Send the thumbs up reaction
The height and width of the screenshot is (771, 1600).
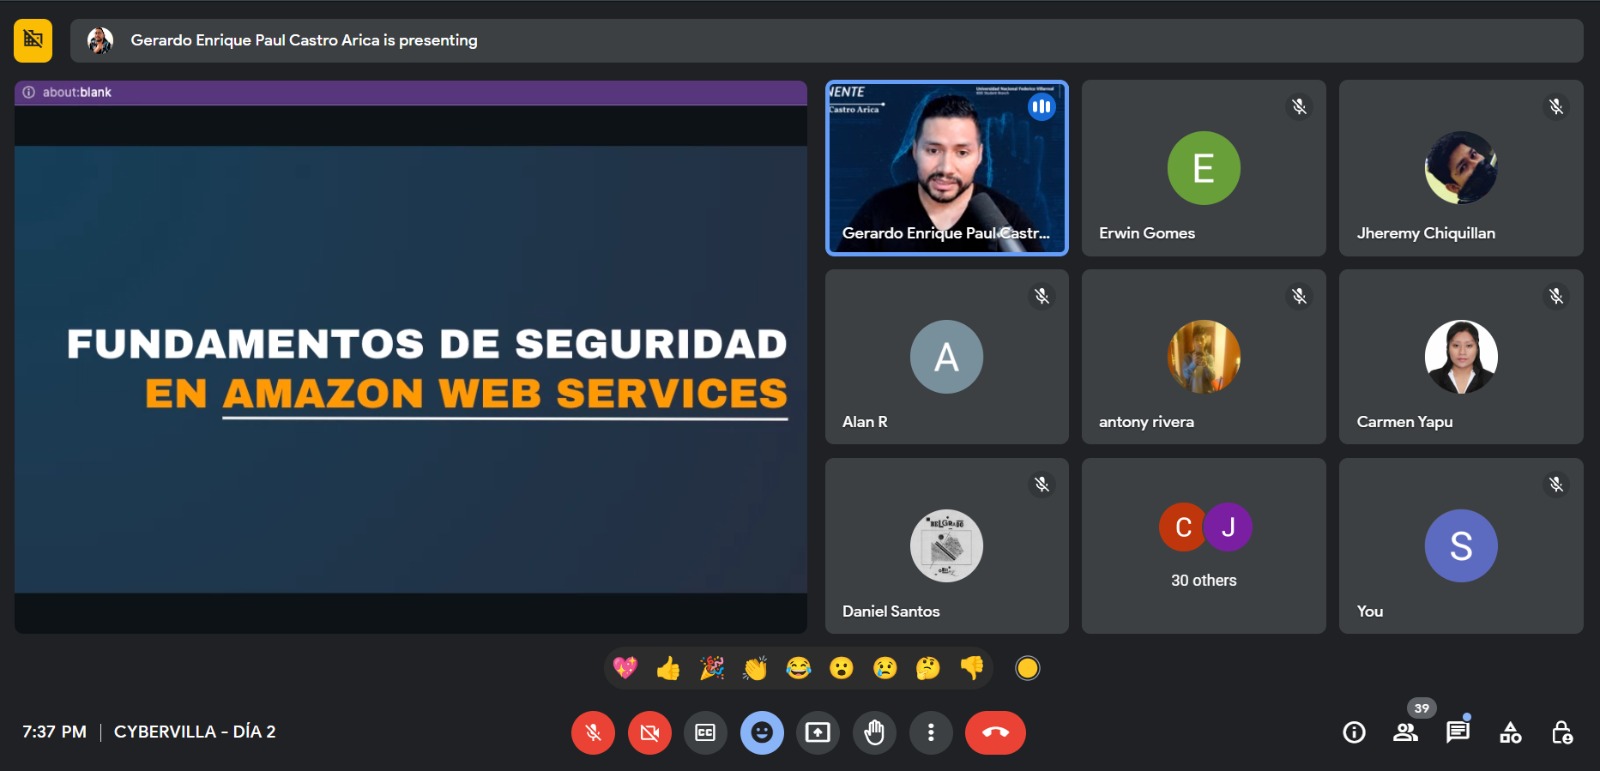click(668, 668)
